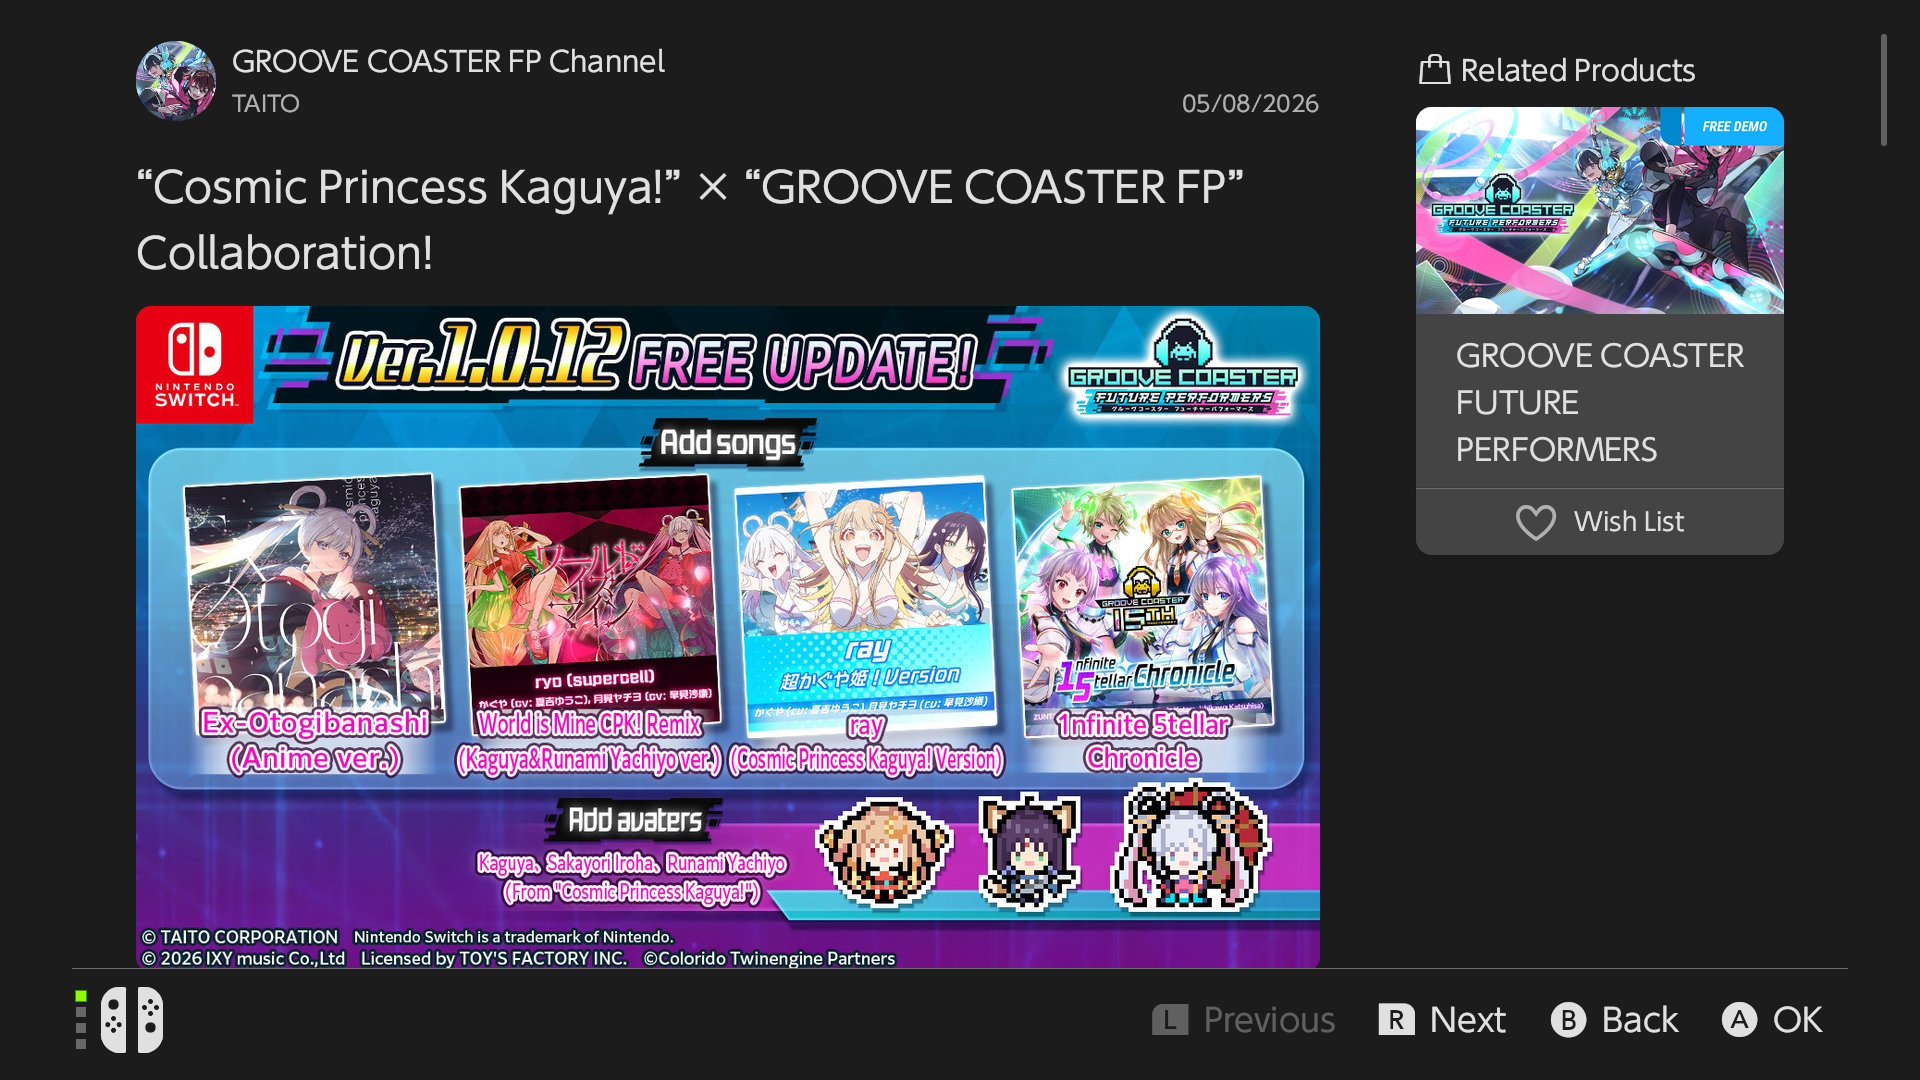Click the R button icon for Next
This screenshot has height=1080, width=1920.
[1396, 1020]
